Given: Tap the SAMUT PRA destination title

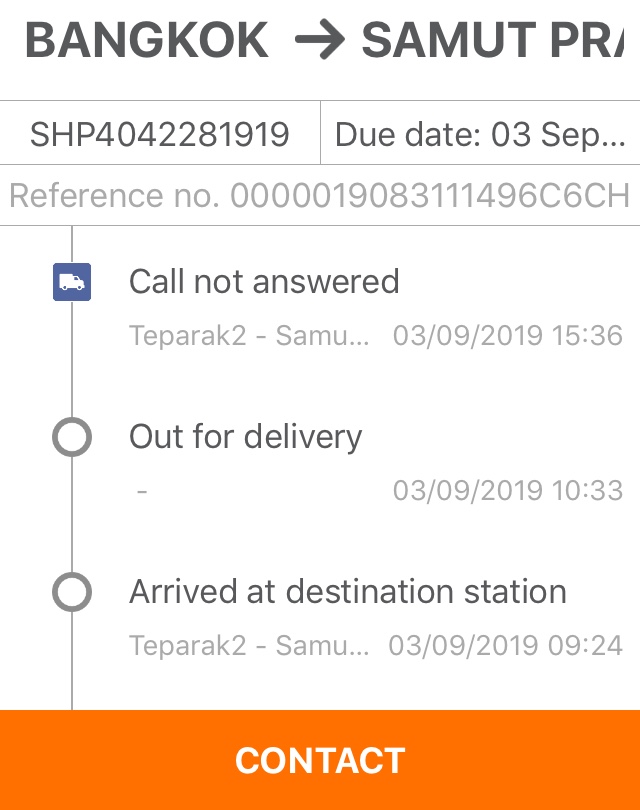Looking at the screenshot, I should pyautogui.click(x=490, y=40).
